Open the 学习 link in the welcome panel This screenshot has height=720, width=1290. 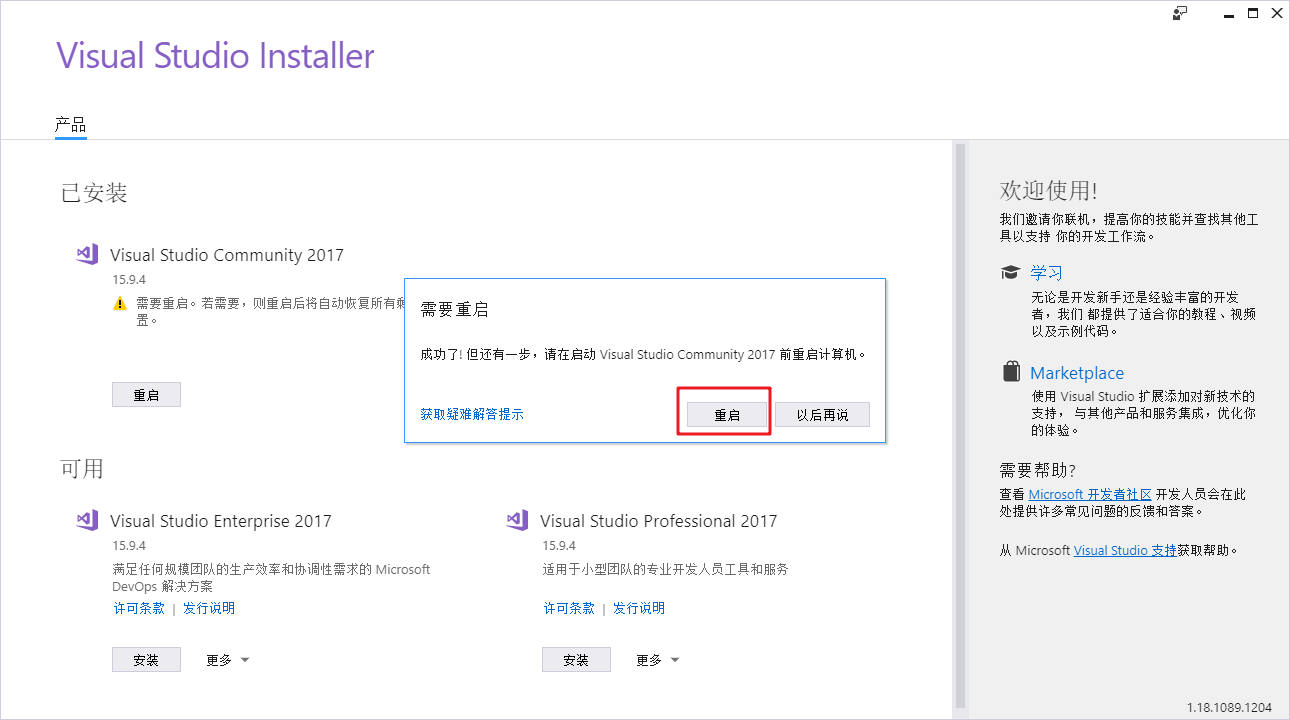[x=1046, y=273]
